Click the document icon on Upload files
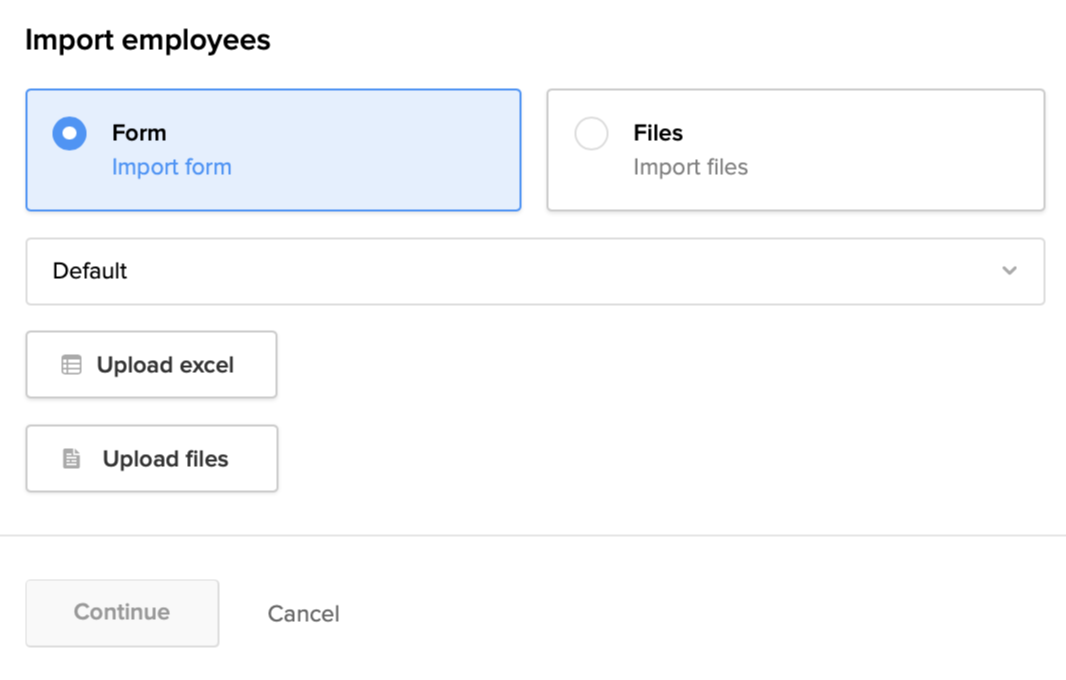Screen dimensions: 1066x680 coord(71,459)
